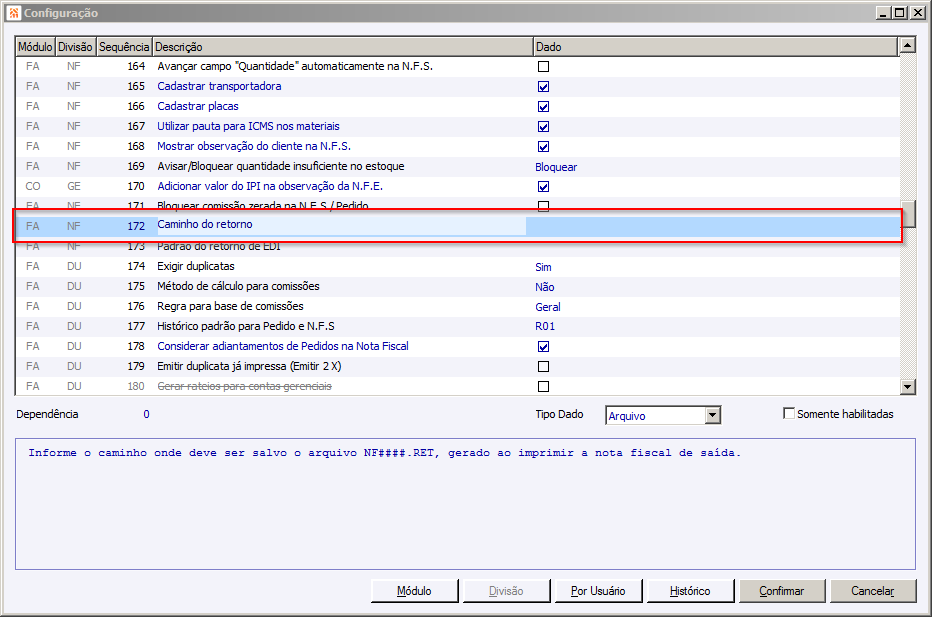
Task: Click the Dado cell of Caminho do retorno
Action: [x=713, y=226]
